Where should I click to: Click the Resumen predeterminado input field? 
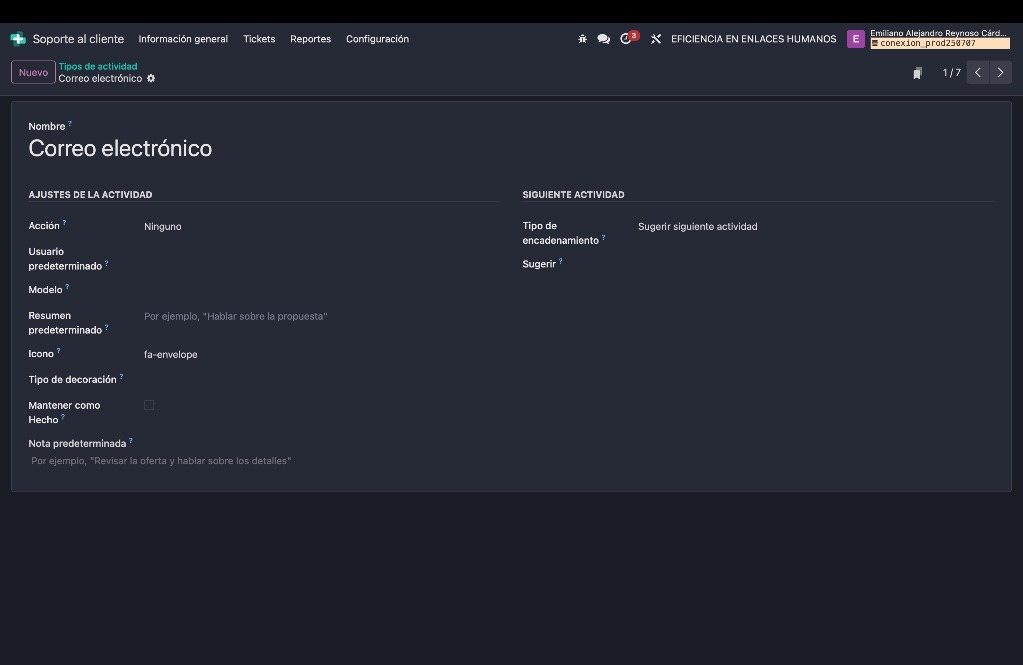[320, 317]
